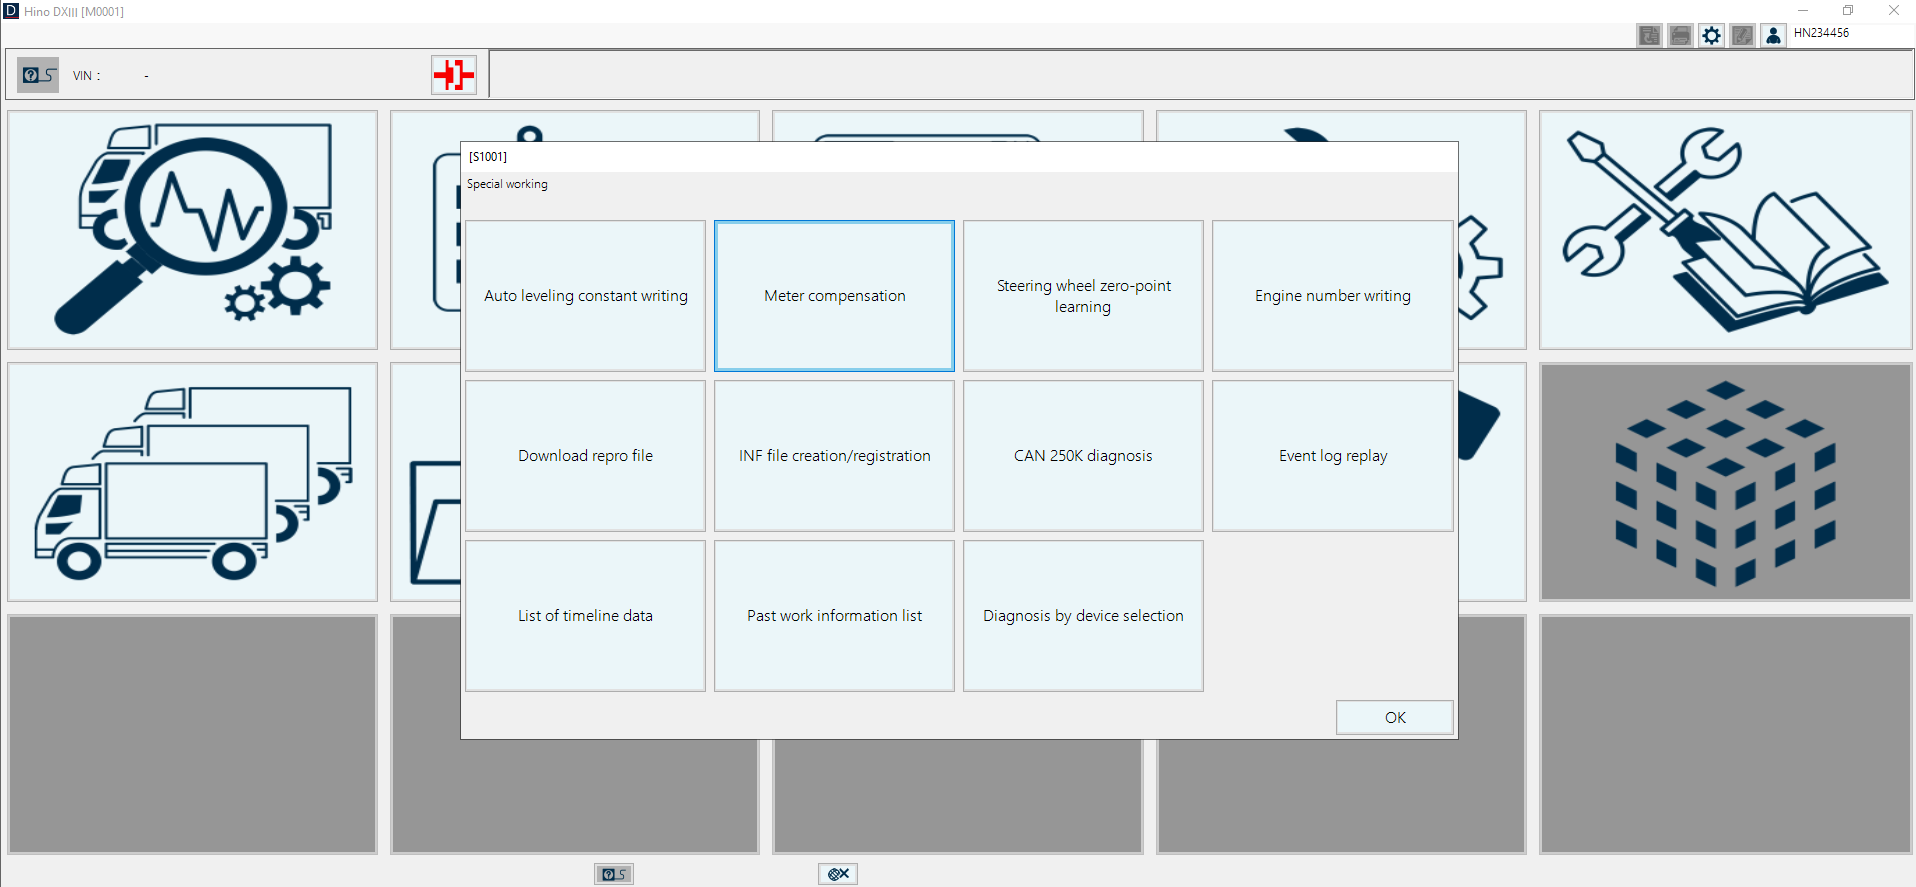The image size is (1916, 887).
Task: Open Event log replay
Action: point(1332,456)
